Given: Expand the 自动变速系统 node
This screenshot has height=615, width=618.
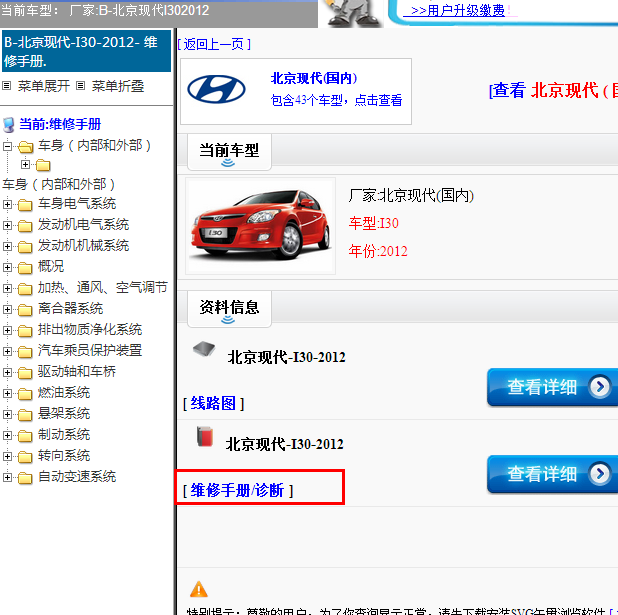Looking at the screenshot, I should (x=7, y=477).
